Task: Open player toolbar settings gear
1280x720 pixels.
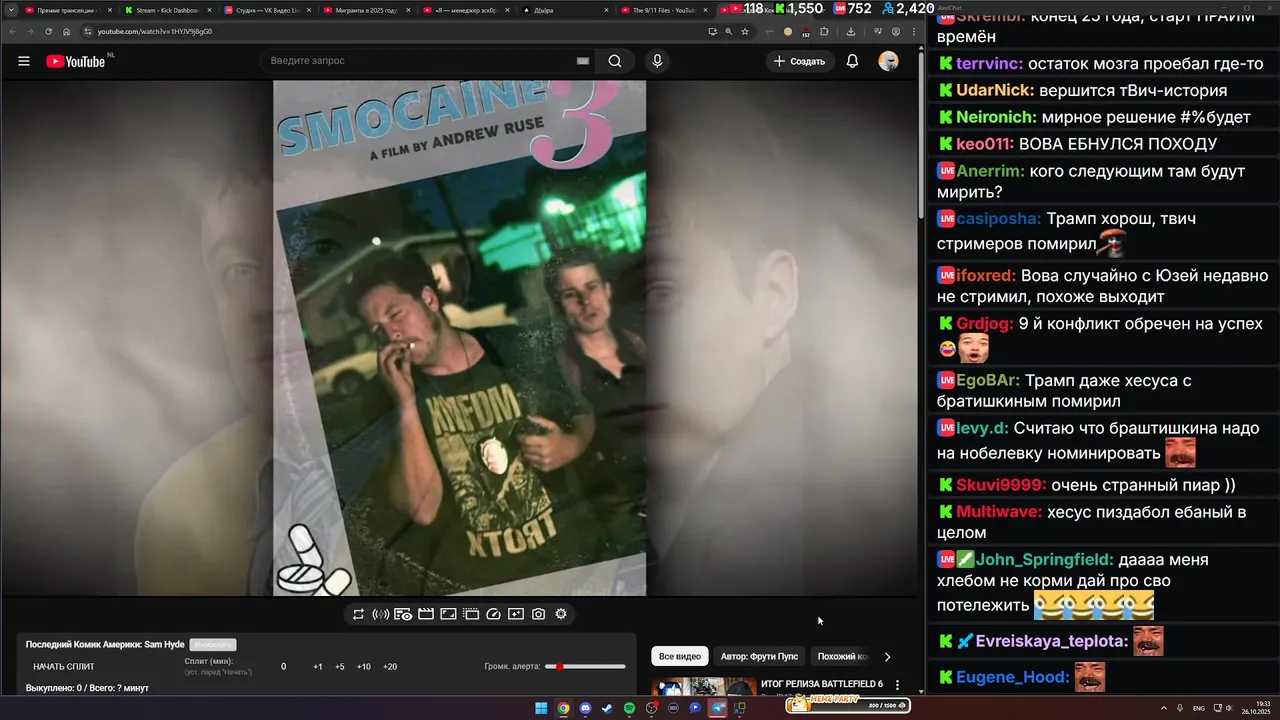Action: click(x=561, y=614)
